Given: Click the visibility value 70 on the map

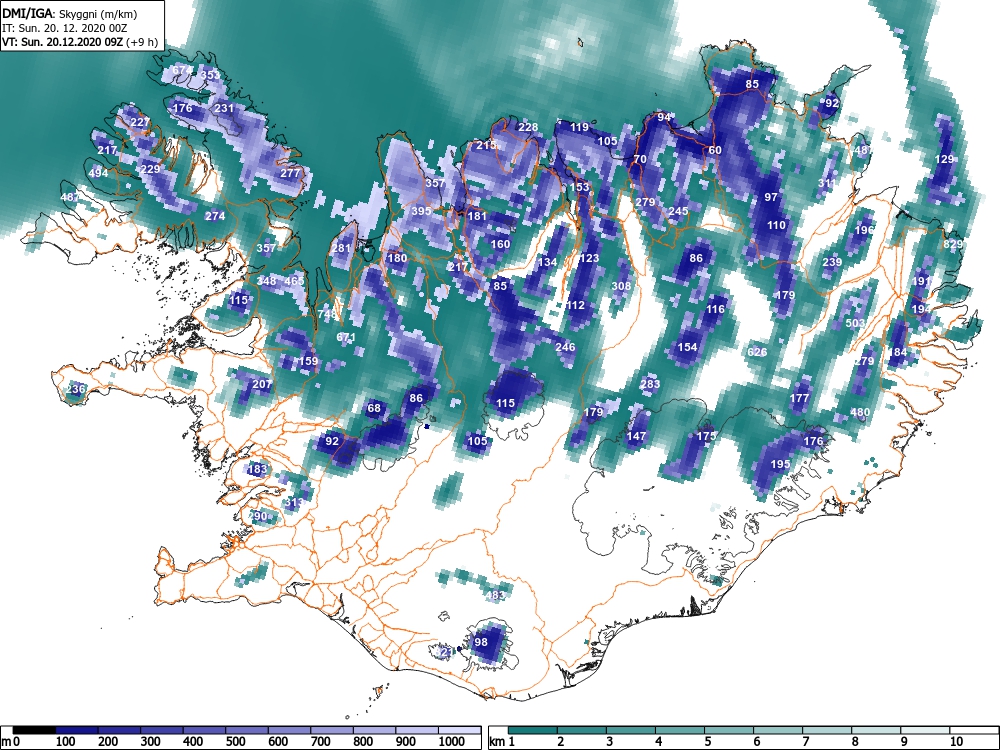Looking at the screenshot, I should 640,159.
